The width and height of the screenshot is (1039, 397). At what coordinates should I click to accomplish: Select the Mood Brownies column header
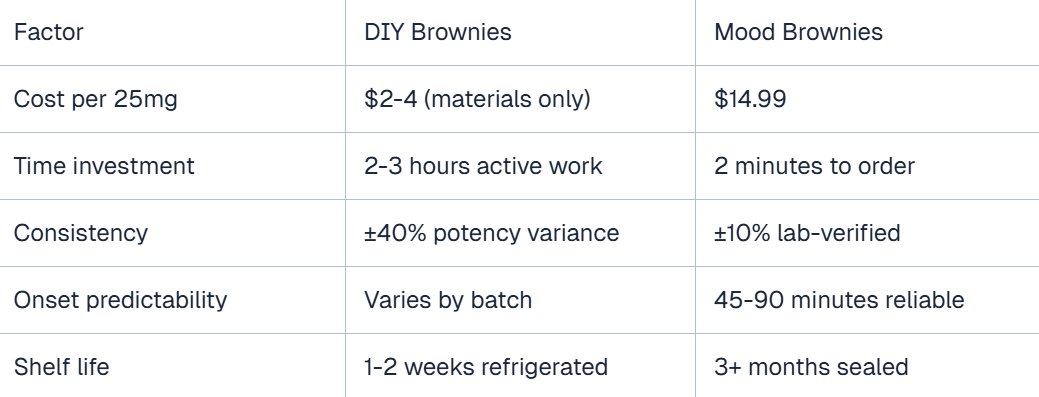pyautogui.click(x=798, y=32)
